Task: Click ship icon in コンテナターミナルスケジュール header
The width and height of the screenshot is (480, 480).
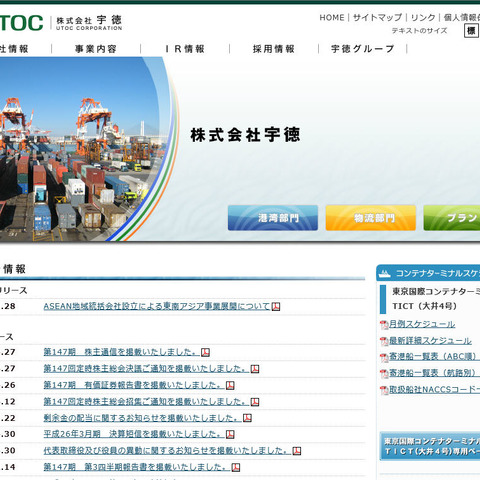Action: click(x=385, y=274)
